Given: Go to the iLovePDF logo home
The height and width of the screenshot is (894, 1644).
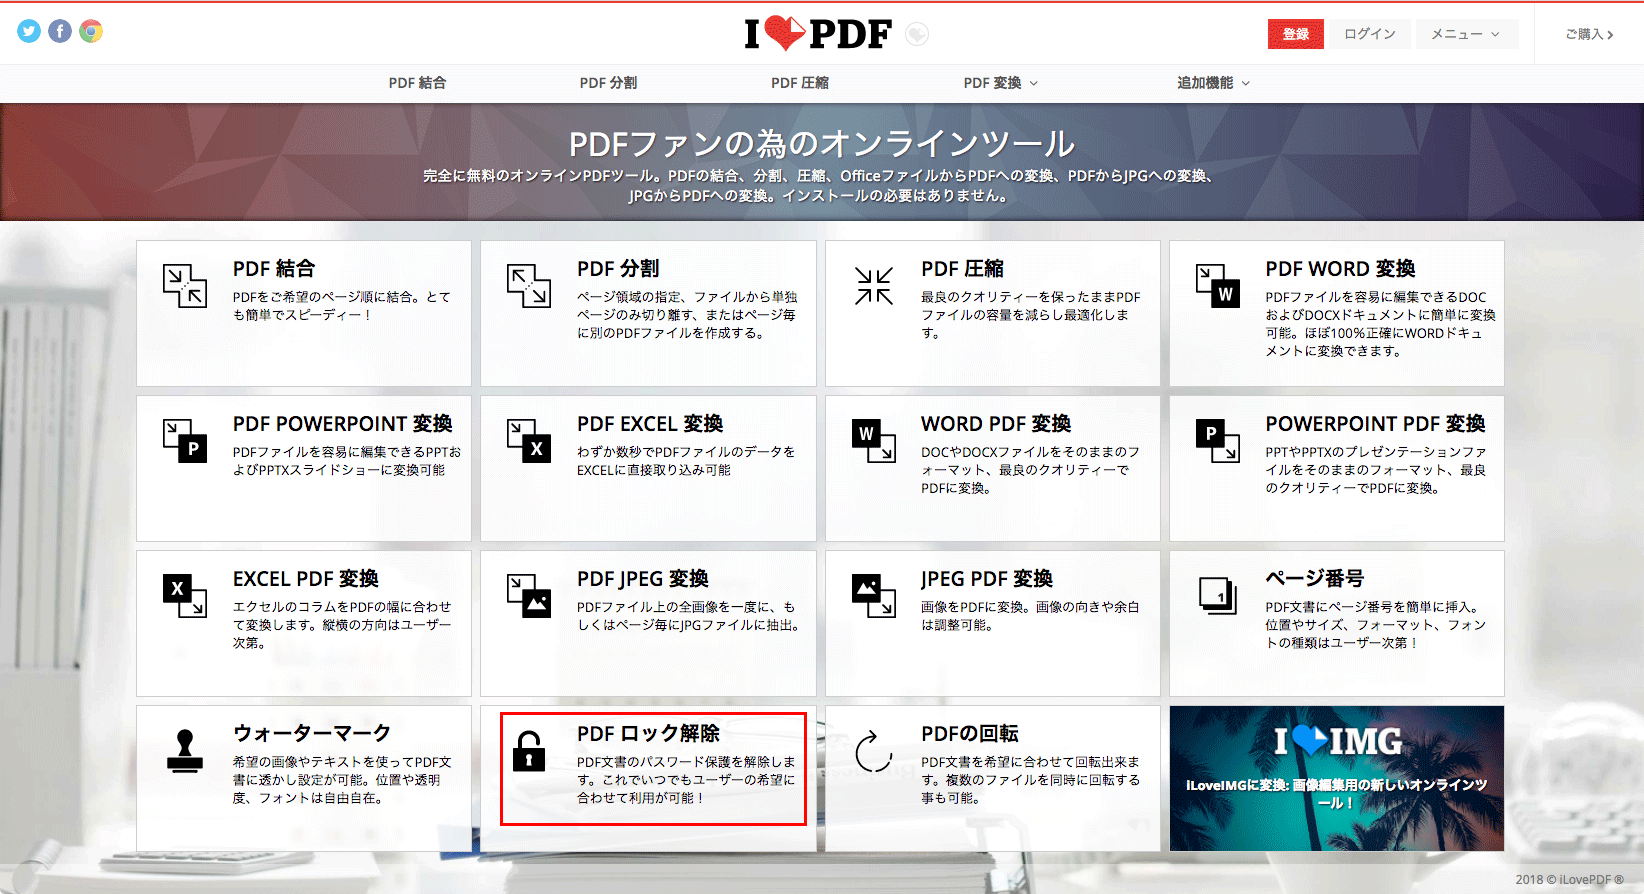Looking at the screenshot, I should (x=818, y=34).
